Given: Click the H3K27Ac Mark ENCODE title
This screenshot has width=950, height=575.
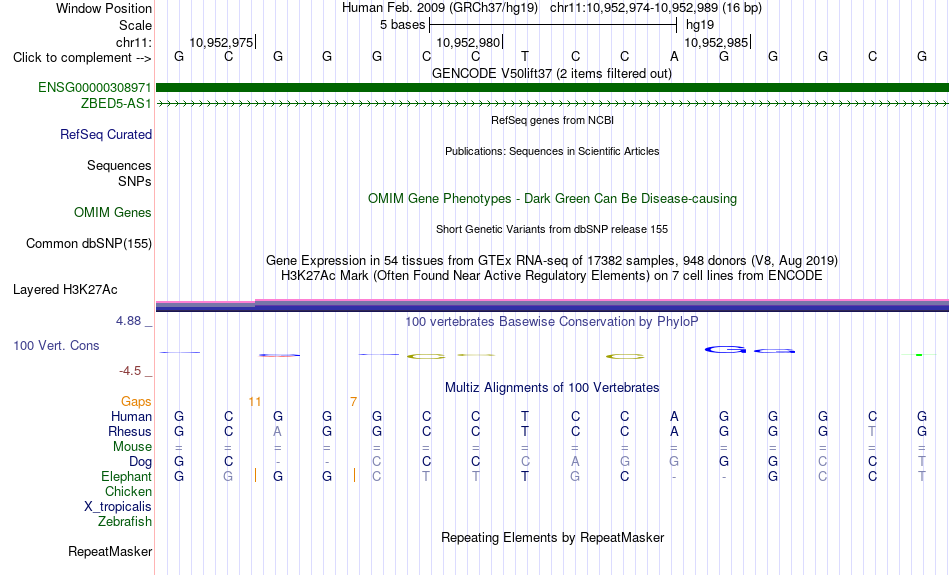Looking at the screenshot, I should [552, 276].
